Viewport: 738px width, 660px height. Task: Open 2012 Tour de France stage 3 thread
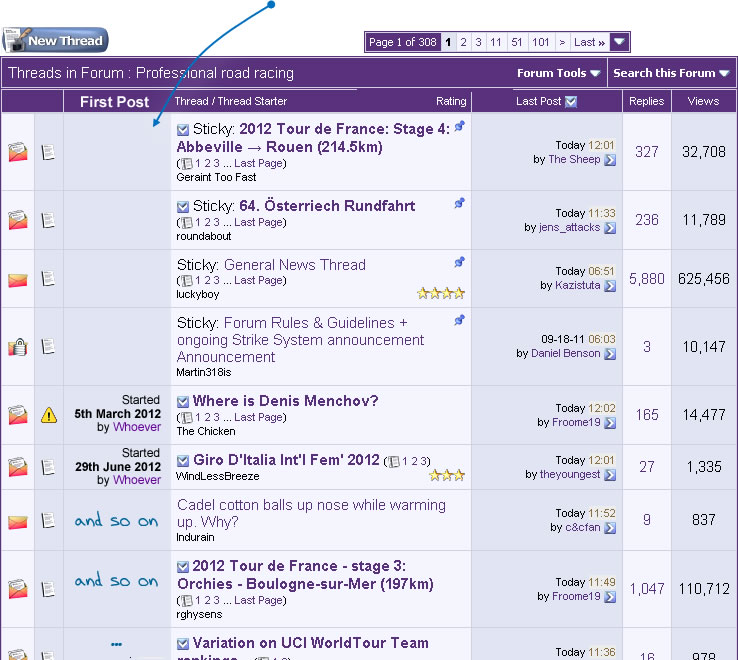tap(305, 575)
